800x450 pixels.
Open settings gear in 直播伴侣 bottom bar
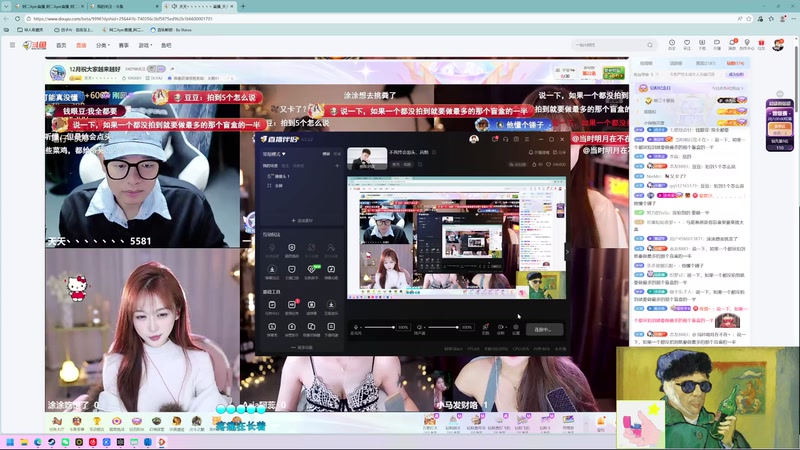click(x=516, y=329)
